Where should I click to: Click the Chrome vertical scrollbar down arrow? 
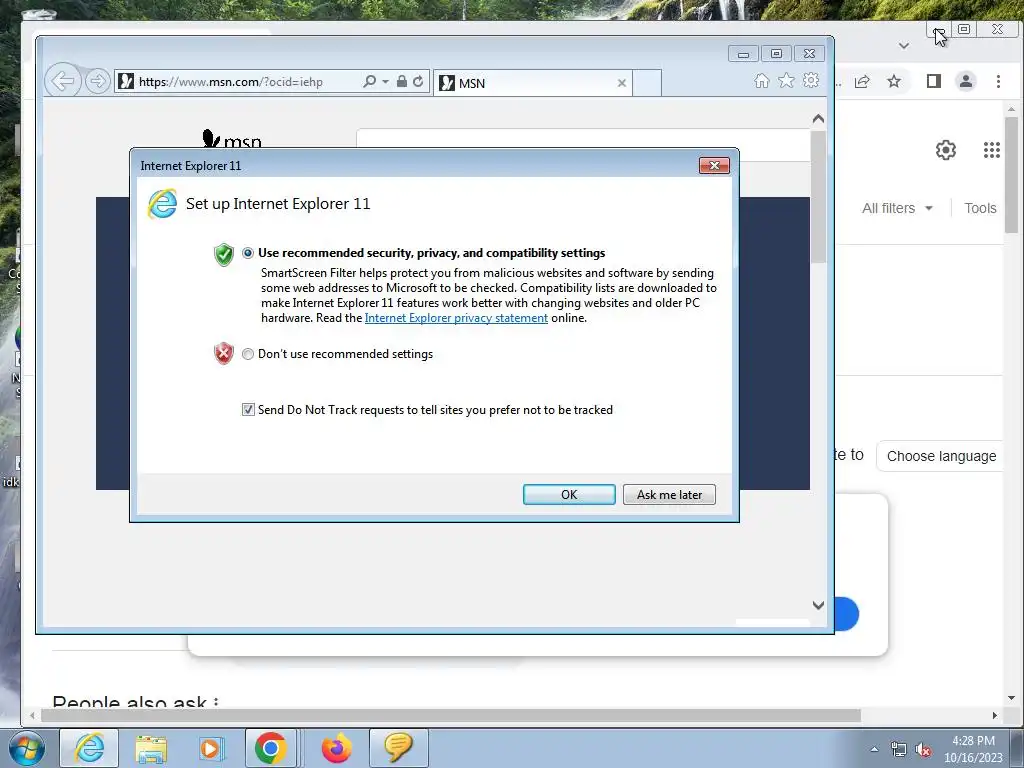(x=1012, y=698)
